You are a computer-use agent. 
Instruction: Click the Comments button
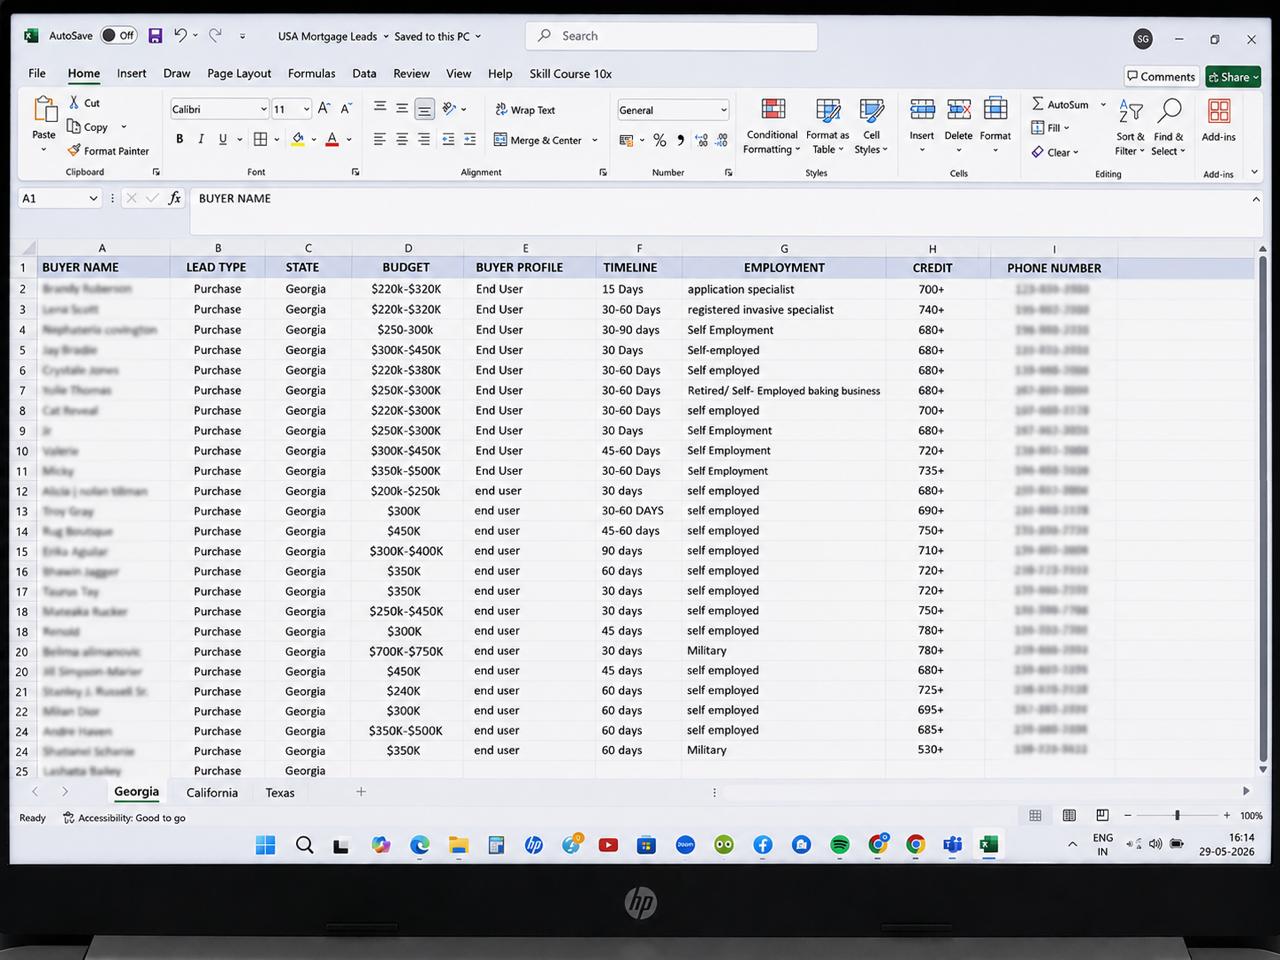click(1161, 76)
